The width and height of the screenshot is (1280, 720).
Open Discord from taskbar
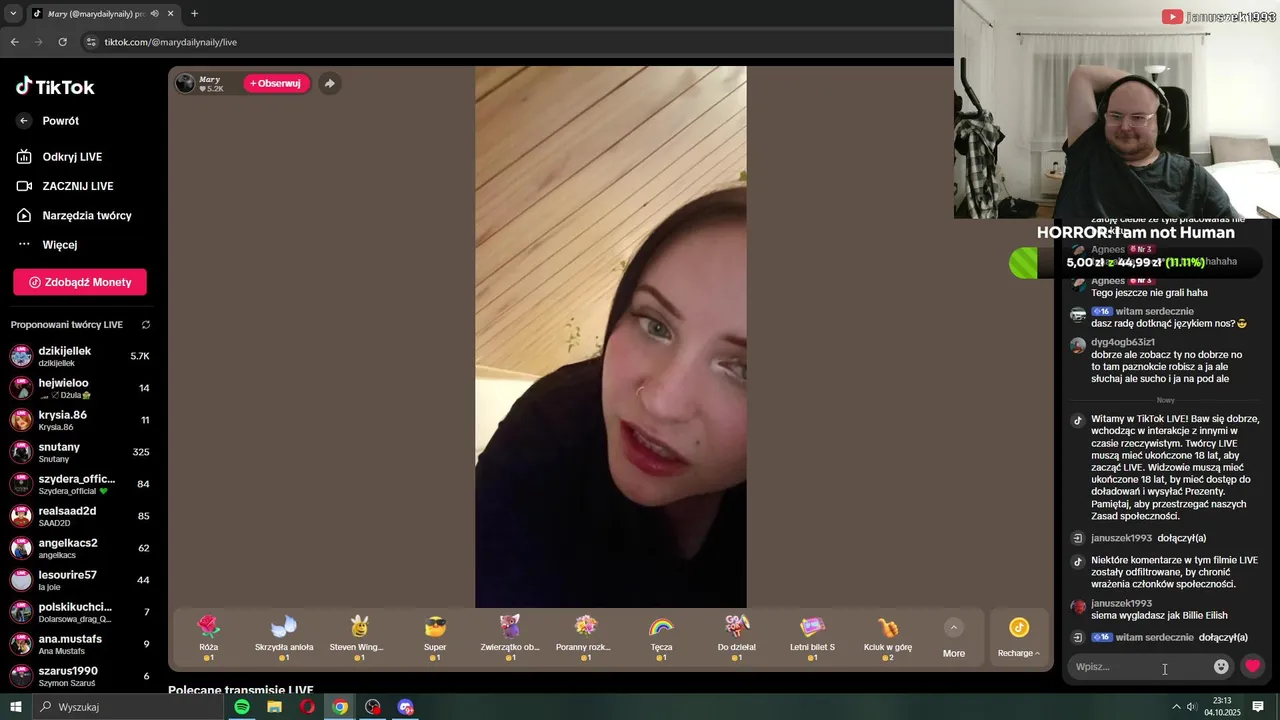point(405,707)
